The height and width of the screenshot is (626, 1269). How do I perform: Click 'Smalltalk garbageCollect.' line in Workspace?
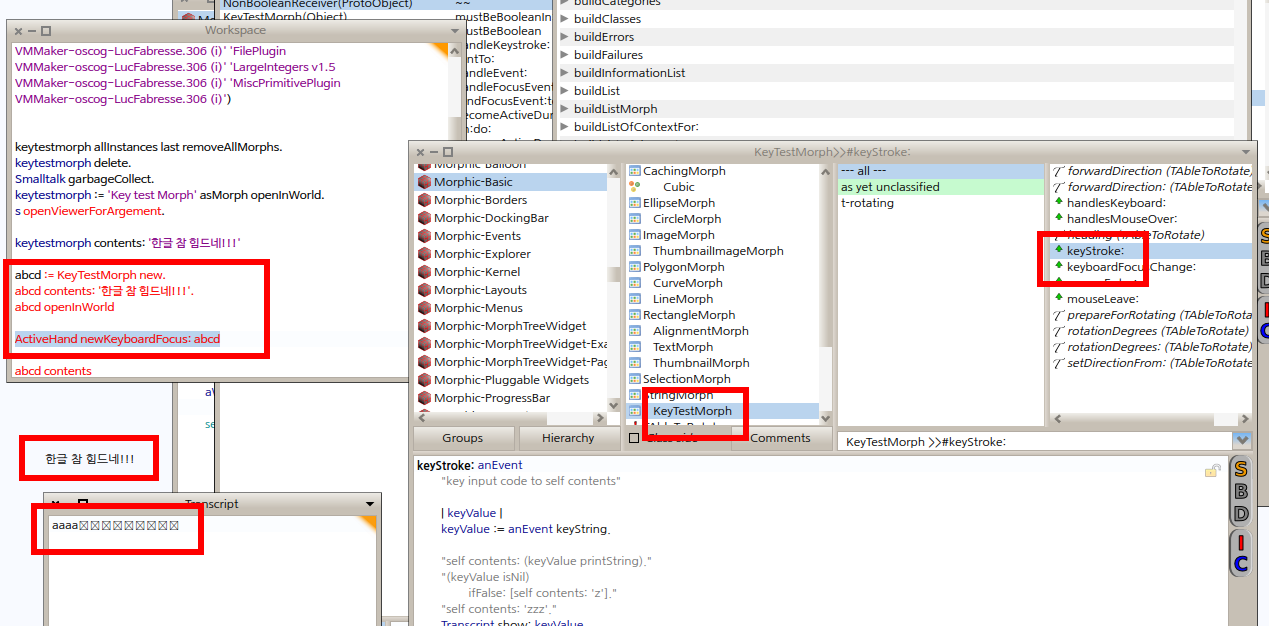(x=84, y=179)
